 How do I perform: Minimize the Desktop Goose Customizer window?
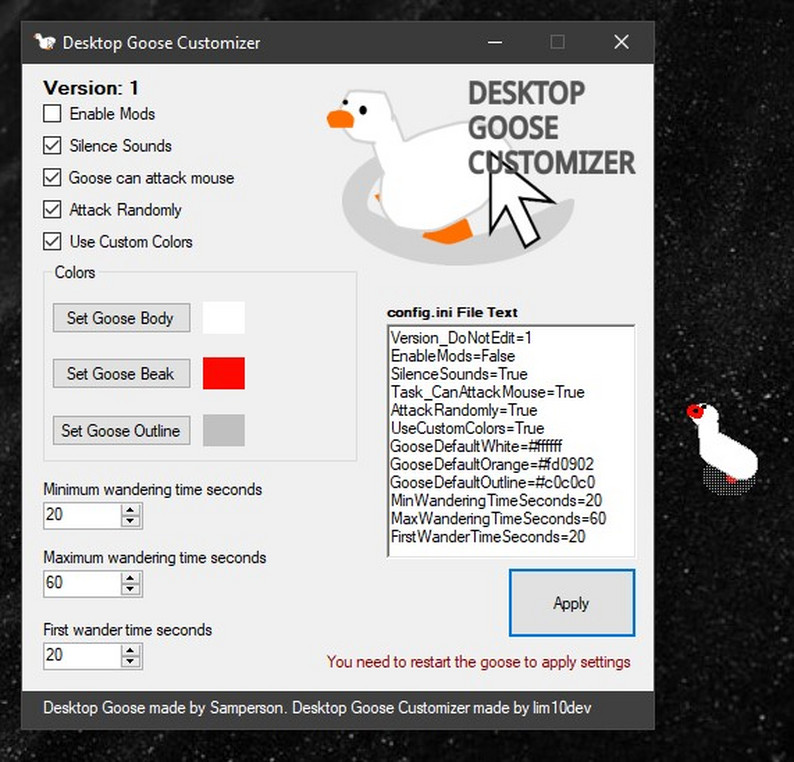(x=495, y=42)
